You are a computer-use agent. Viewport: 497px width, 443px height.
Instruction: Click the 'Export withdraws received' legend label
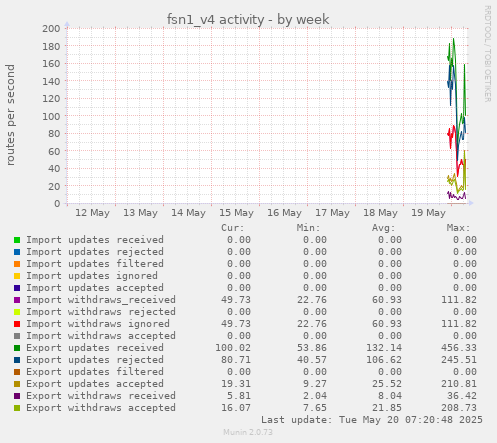click(101, 396)
